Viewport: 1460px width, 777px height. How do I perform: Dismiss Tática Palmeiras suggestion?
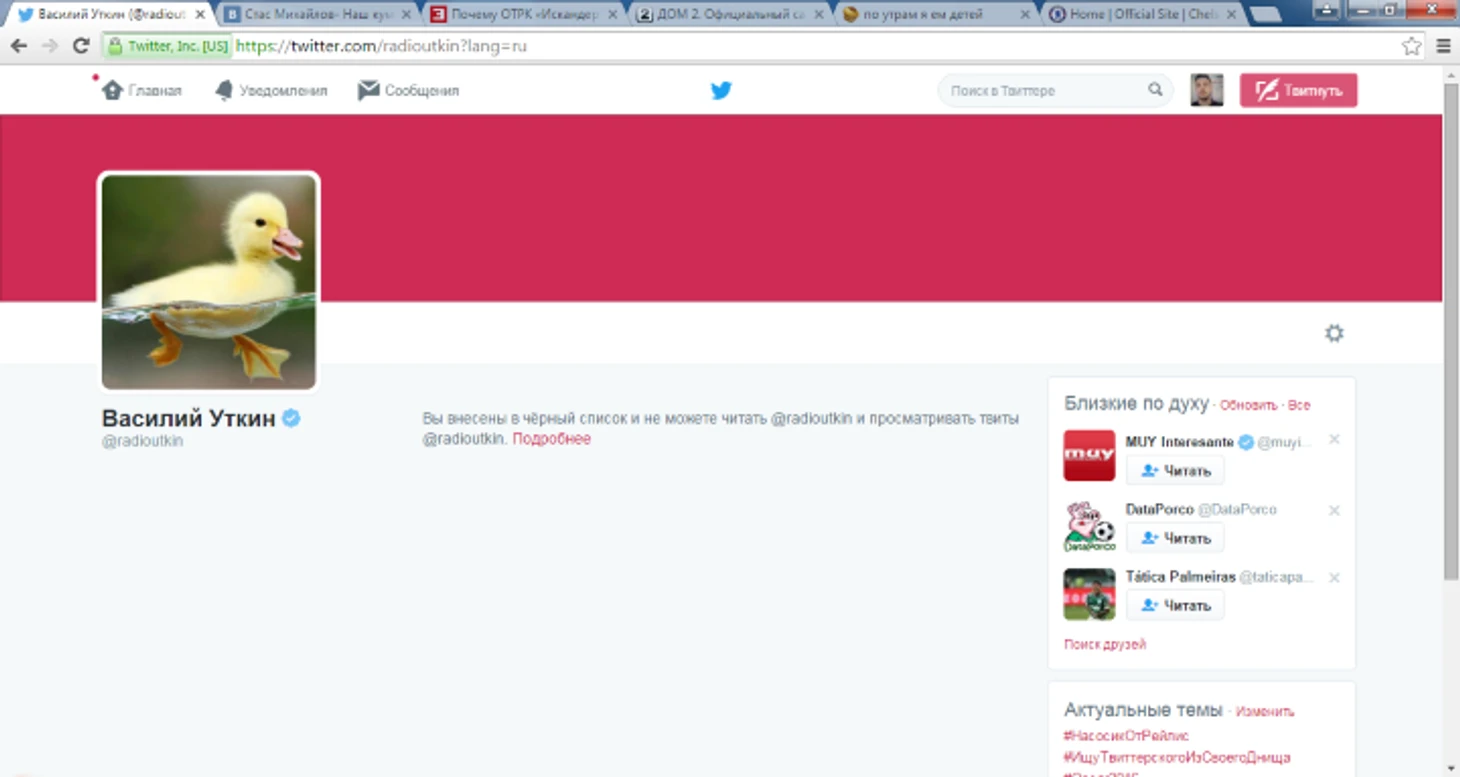point(1334,577)
